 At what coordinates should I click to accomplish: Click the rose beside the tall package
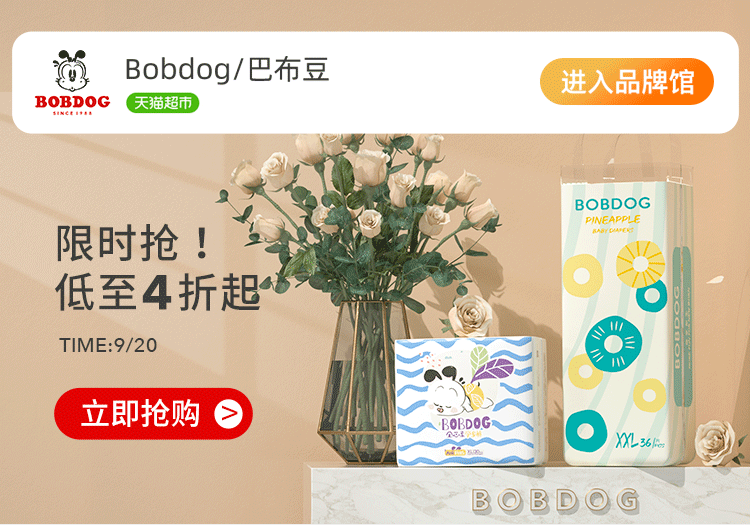[x=716, y=442]
